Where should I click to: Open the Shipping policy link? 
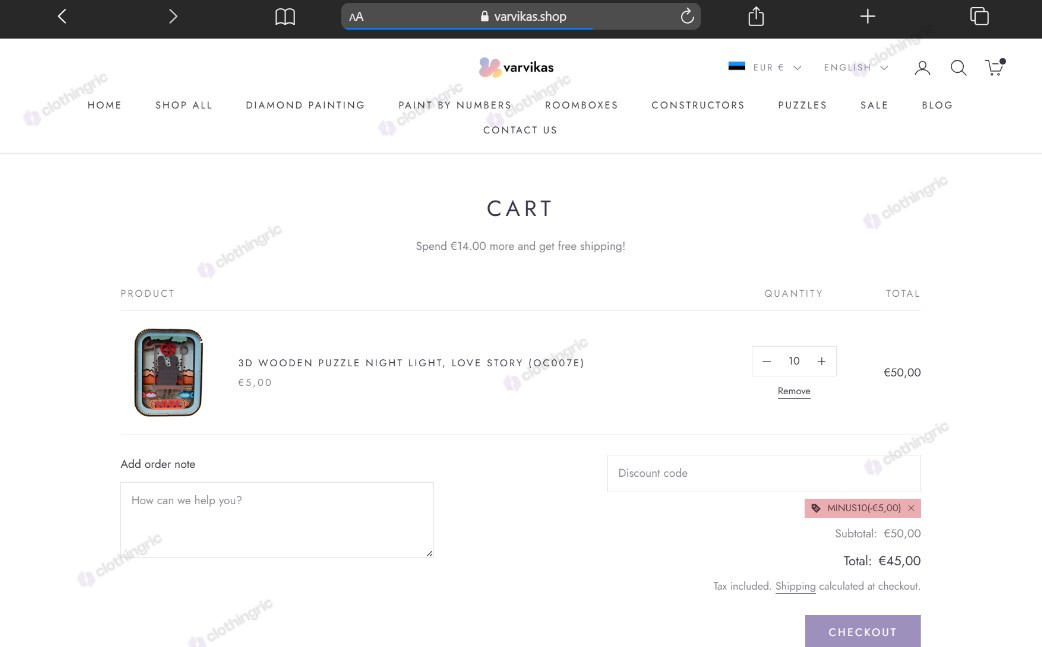(795, 586)
